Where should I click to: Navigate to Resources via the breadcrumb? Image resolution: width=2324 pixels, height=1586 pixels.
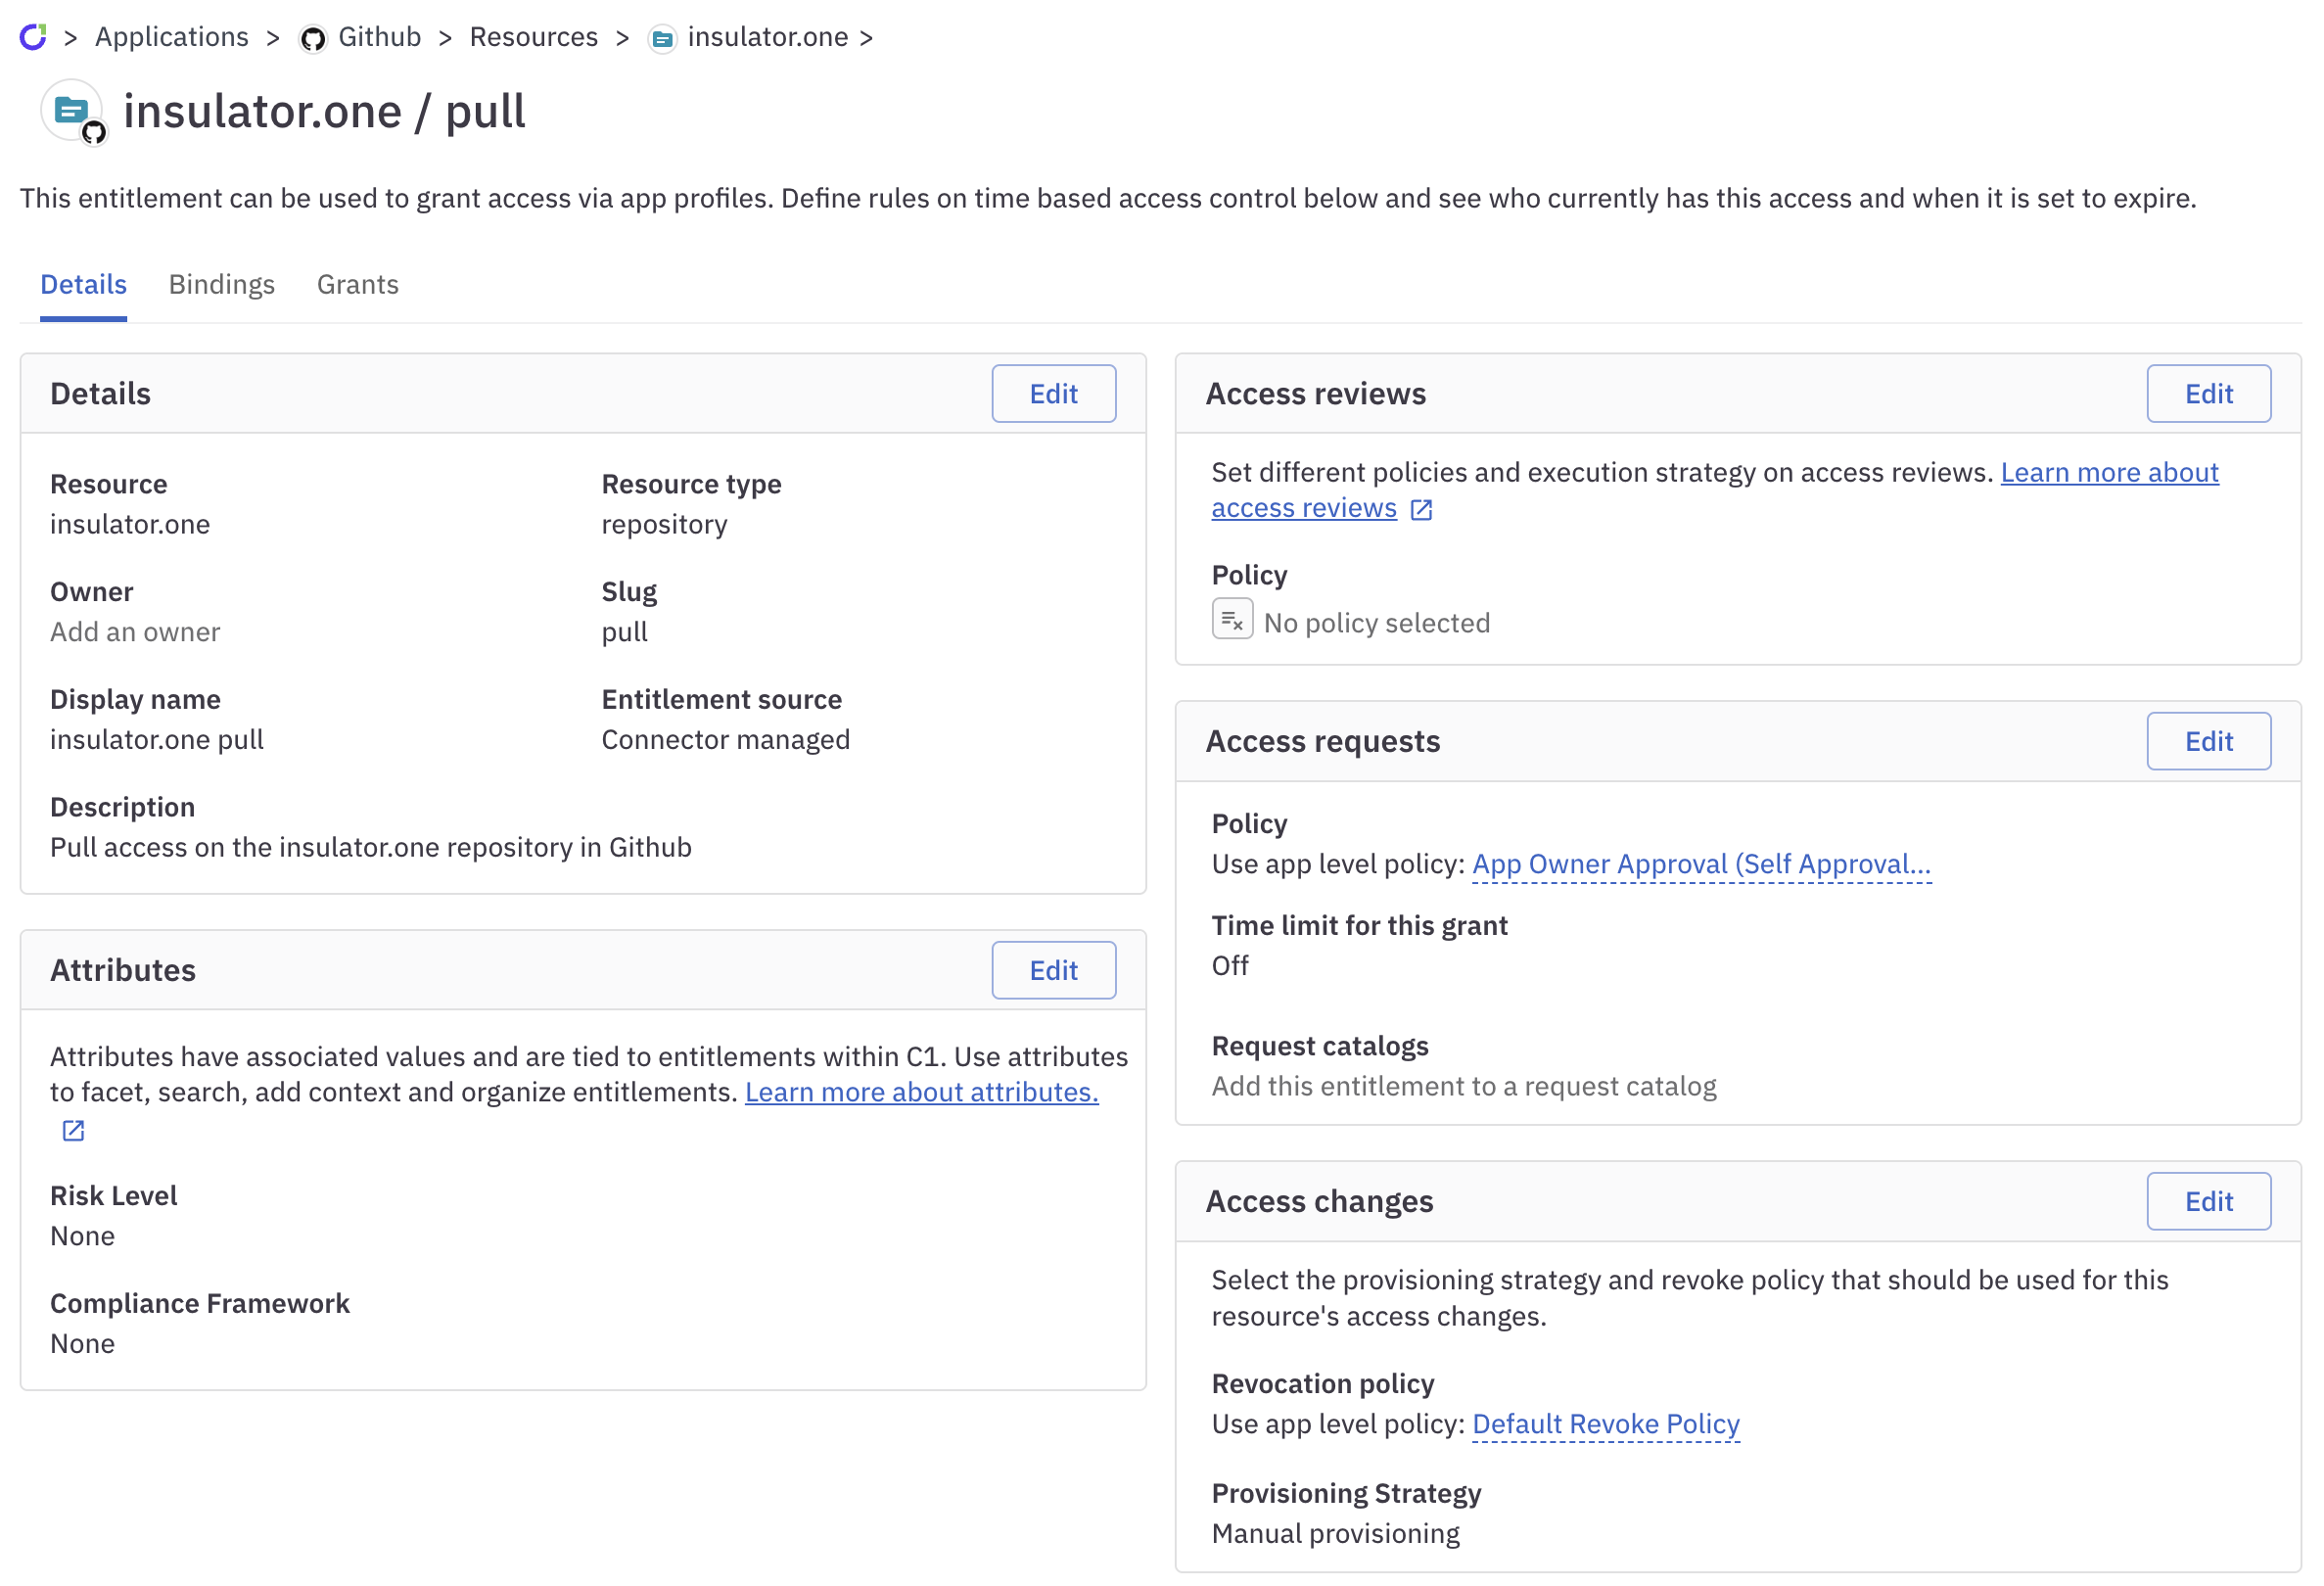pyautogui.click(x=533, y=37)
